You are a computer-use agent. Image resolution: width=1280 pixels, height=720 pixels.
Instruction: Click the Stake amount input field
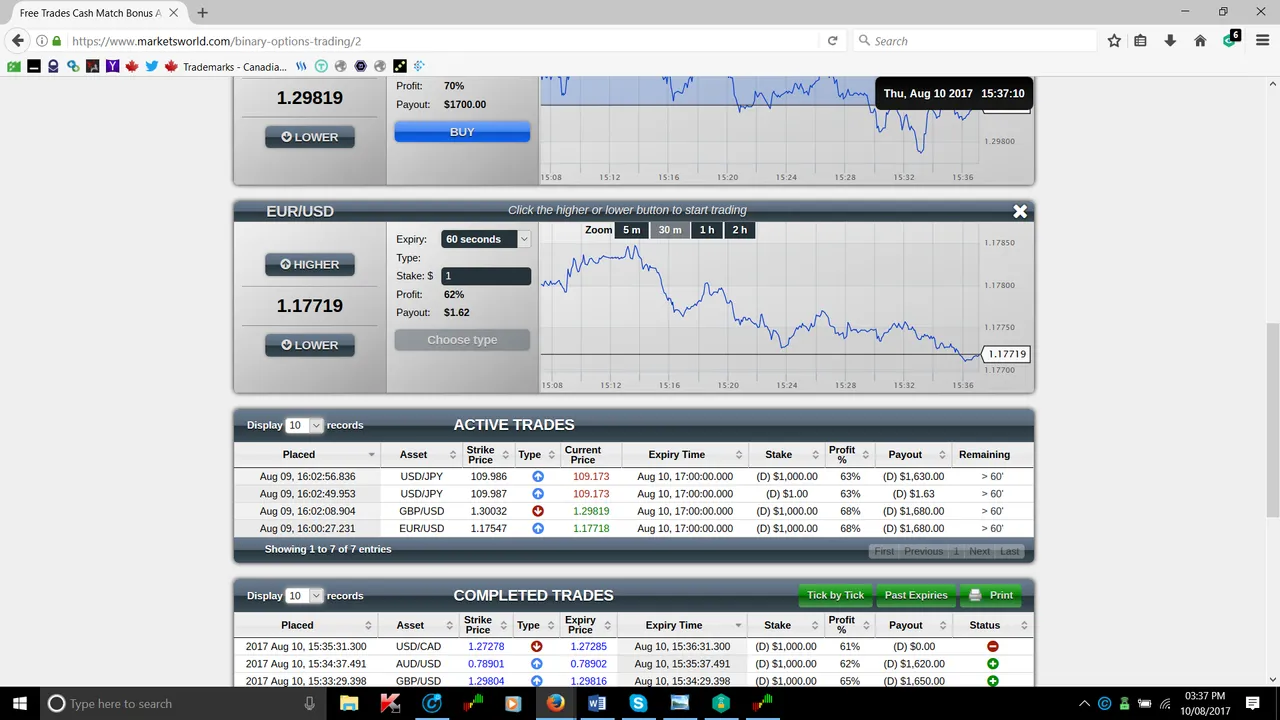click(x=486, y=276)
